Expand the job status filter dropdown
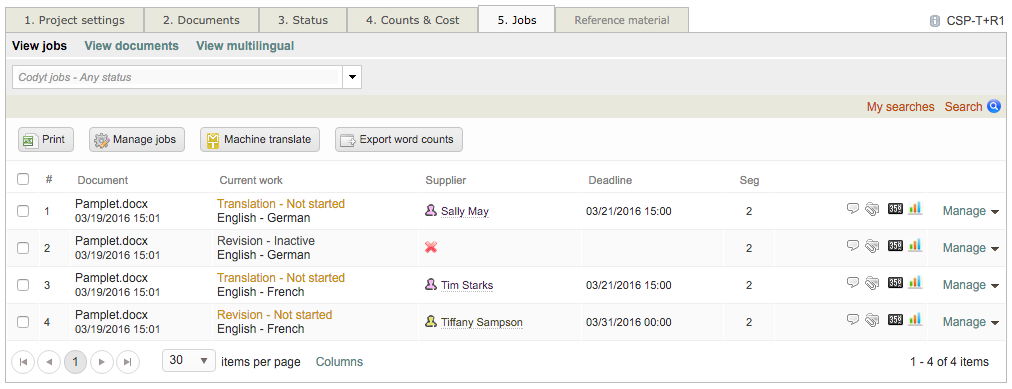This screenshot has width=1012, height=389. (352, 77)
